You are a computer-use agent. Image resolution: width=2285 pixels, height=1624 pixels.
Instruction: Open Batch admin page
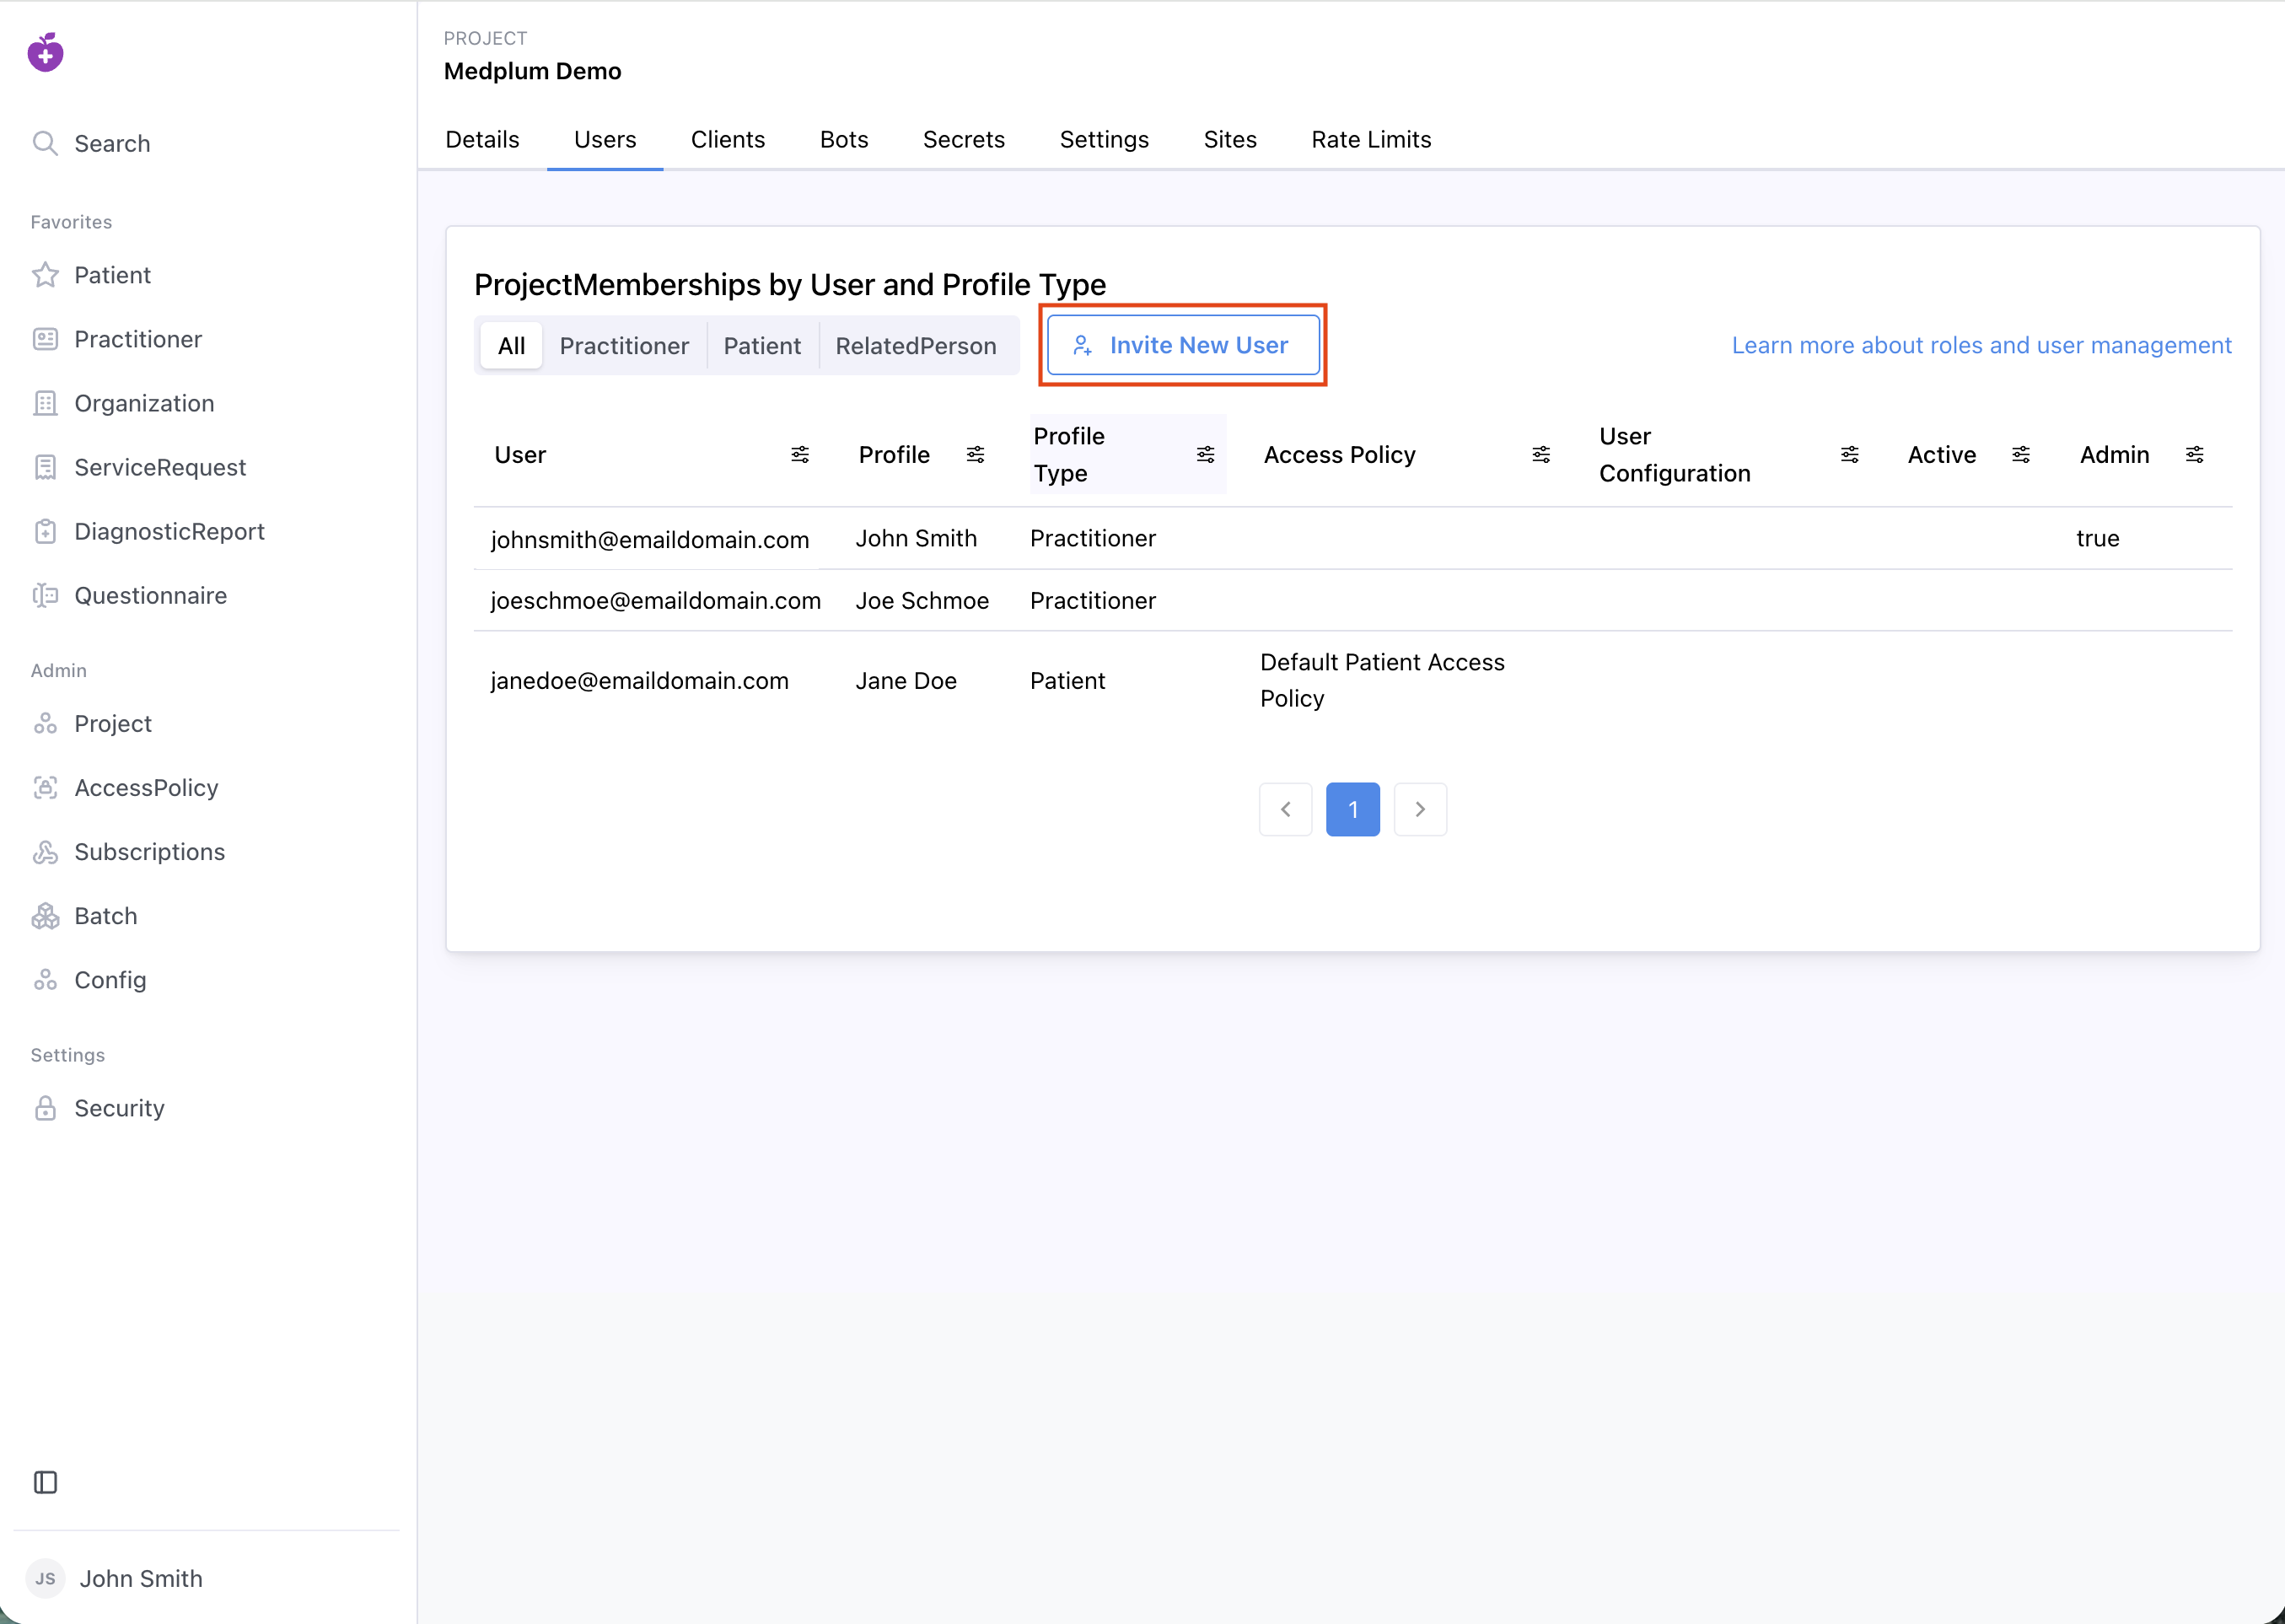85,915
